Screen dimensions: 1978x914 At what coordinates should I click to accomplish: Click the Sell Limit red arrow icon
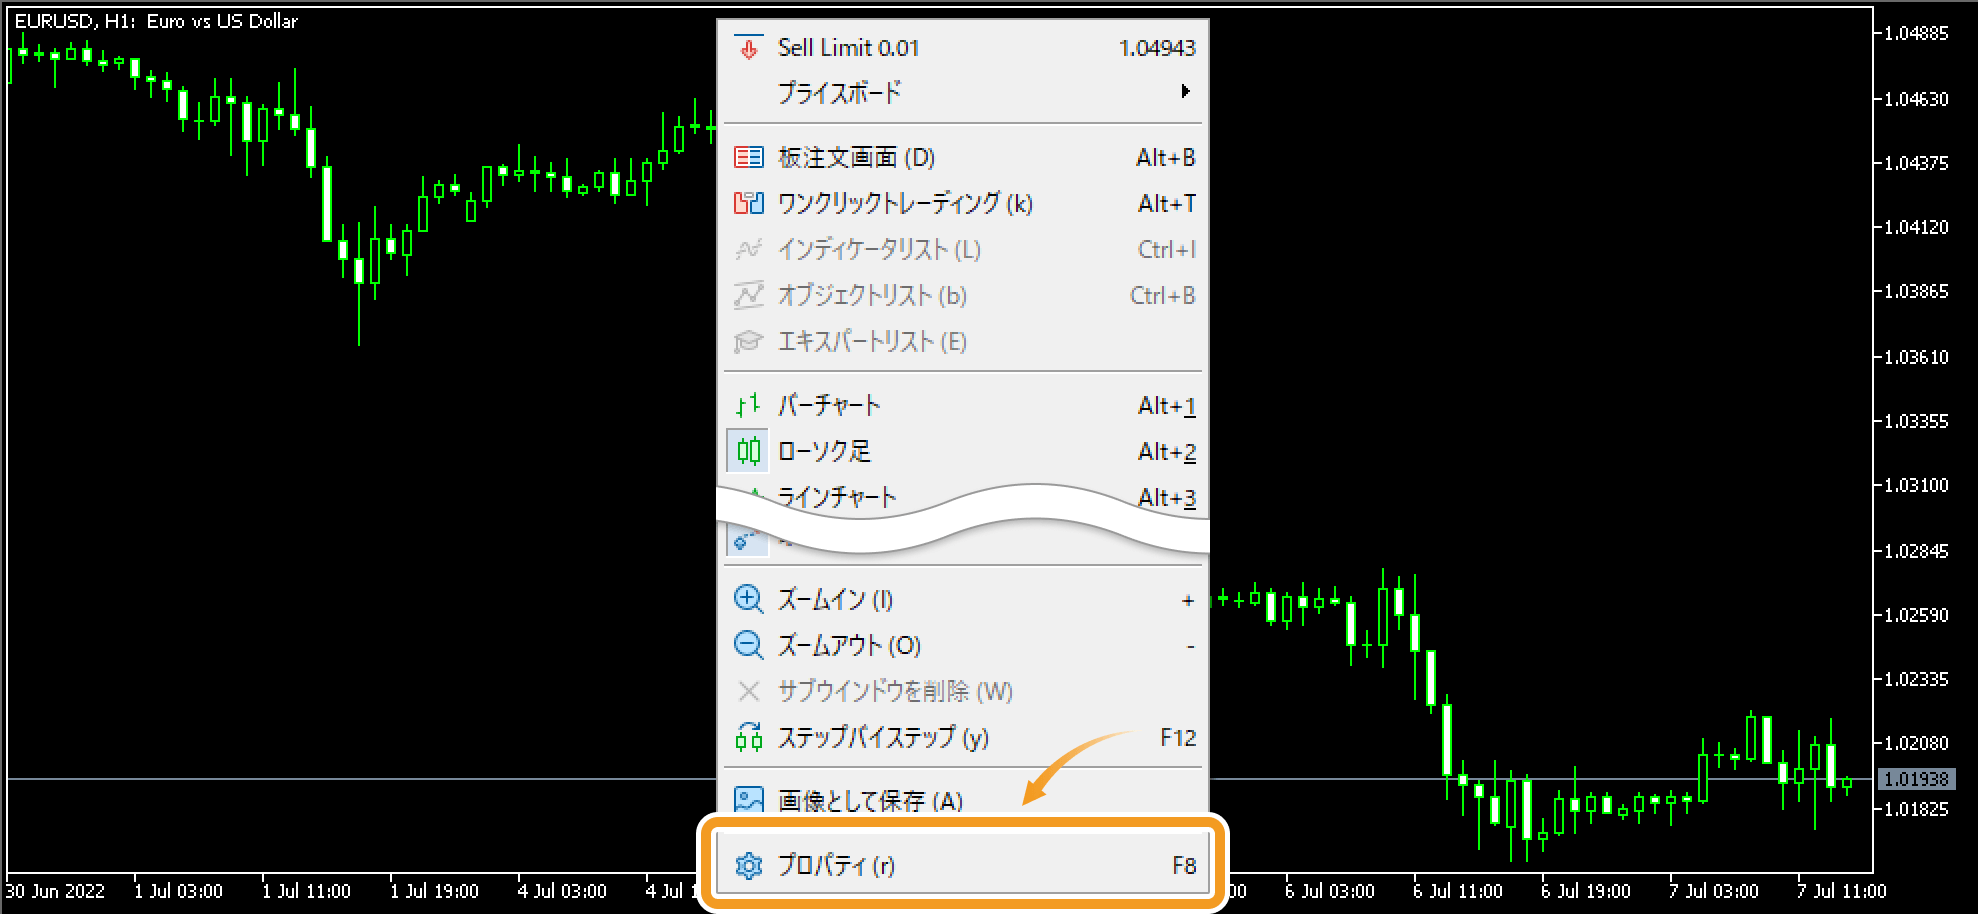coord(748,48)
